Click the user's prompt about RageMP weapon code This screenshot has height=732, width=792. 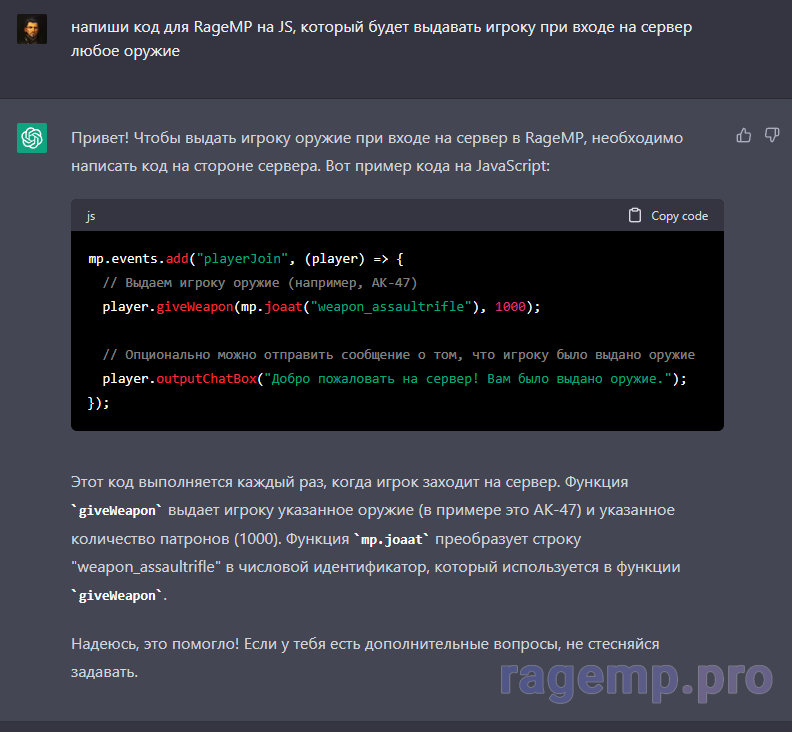[x=380, y=38]
